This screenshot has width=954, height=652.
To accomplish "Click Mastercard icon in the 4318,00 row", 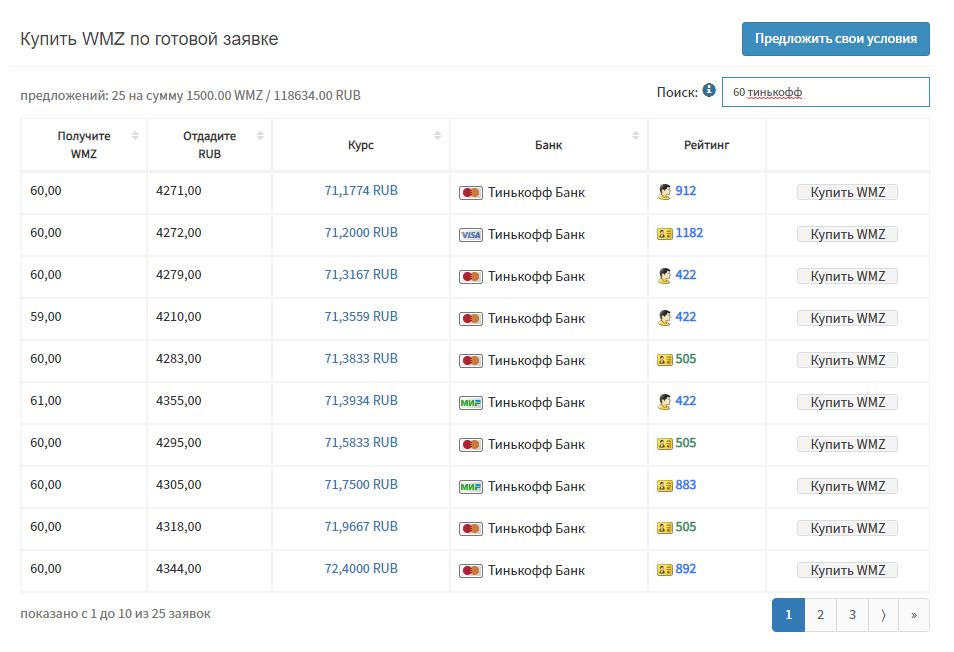I will pyautogui.click(x=471, y=529).
